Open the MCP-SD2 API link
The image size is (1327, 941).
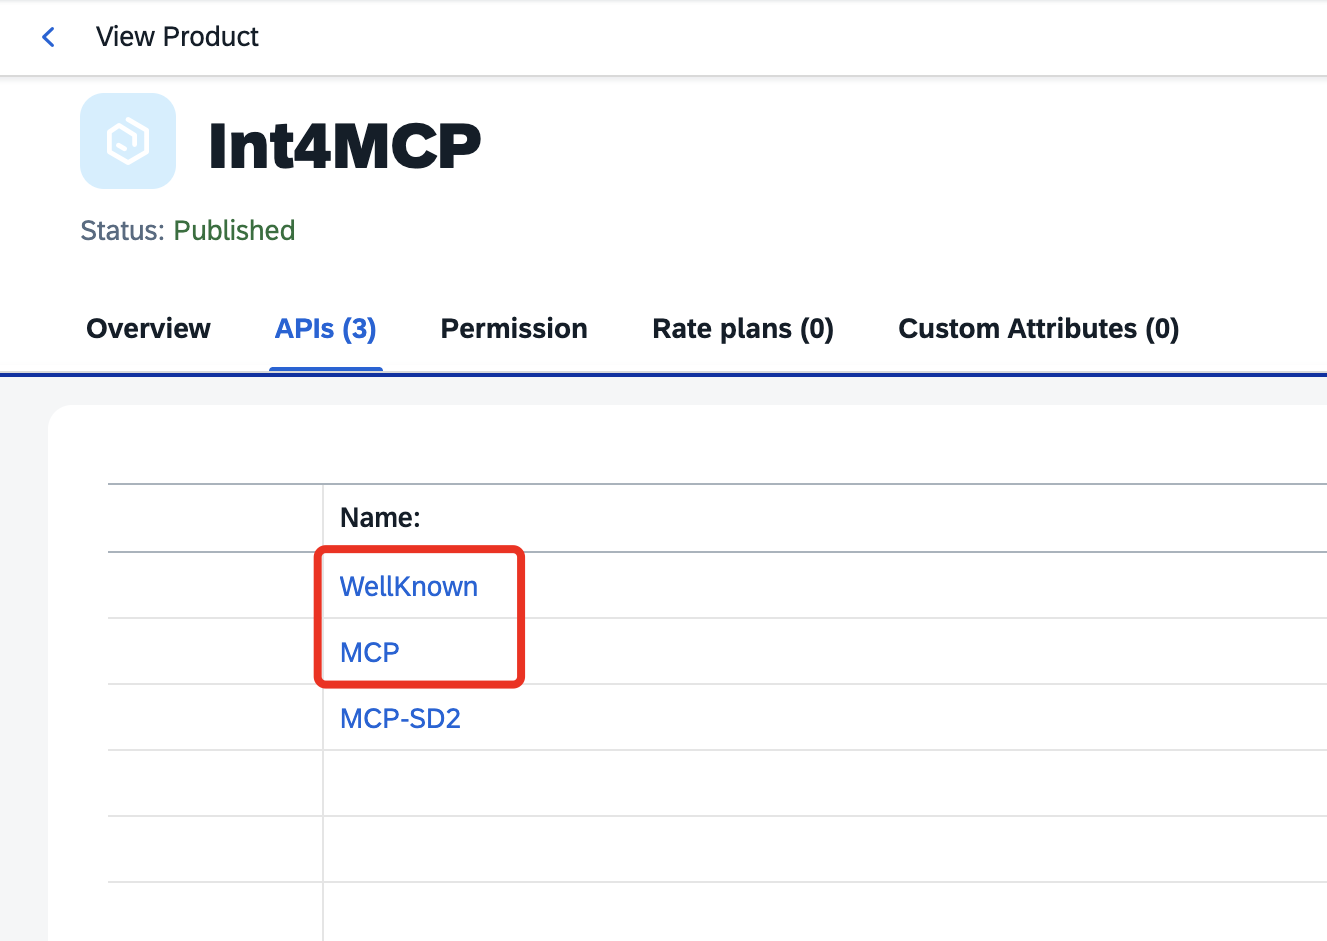point(400,718)
